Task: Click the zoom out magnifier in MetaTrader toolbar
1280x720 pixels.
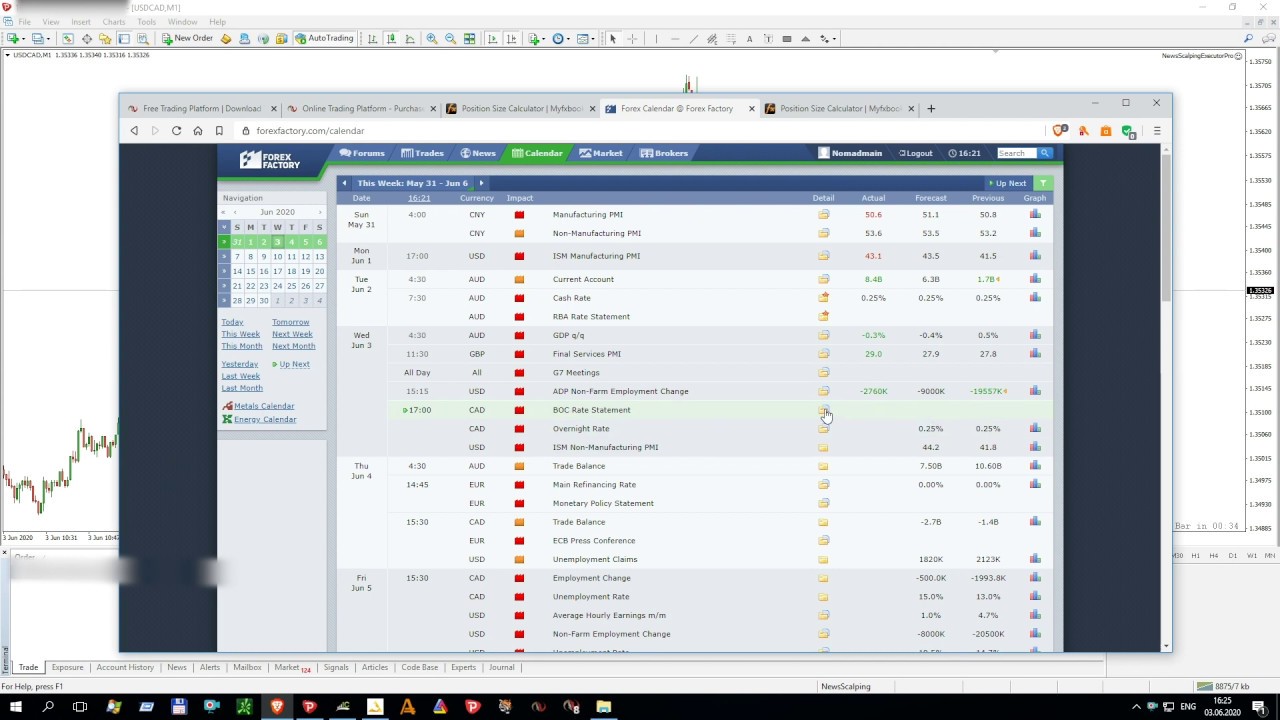Action: (450, 39)
